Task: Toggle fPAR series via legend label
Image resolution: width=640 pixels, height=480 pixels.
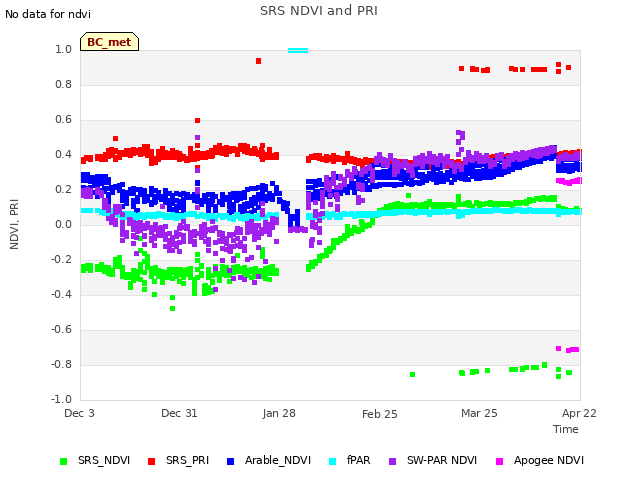Action: click(358, 460)
